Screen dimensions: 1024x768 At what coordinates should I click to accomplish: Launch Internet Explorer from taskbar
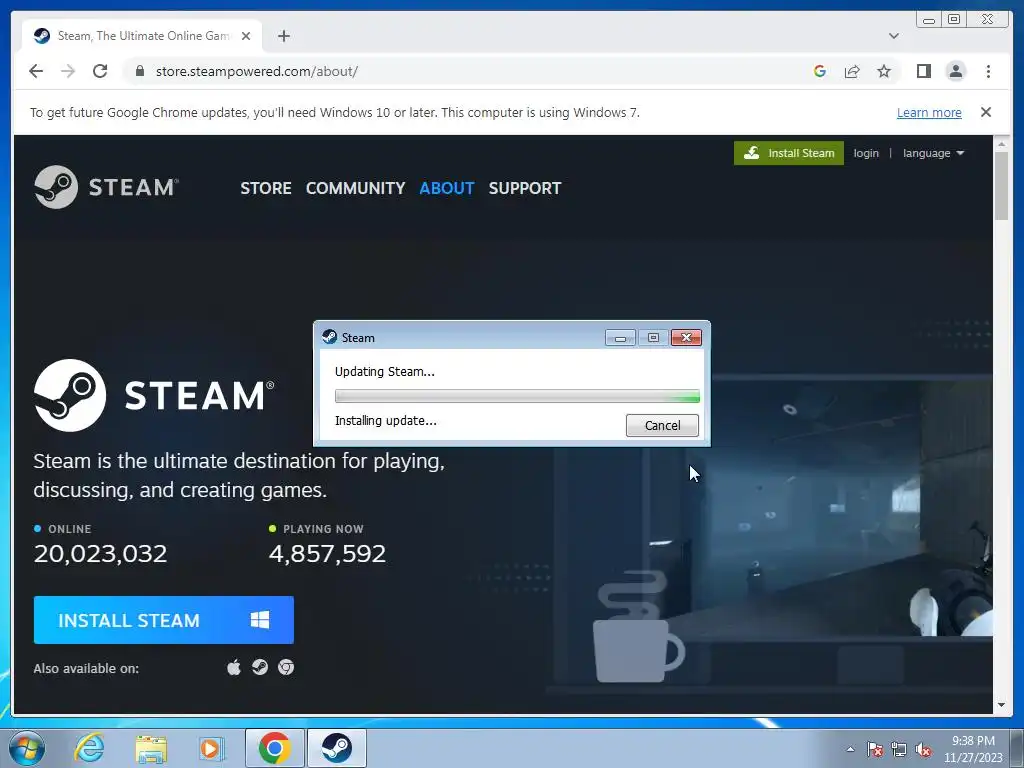[89, 748]
